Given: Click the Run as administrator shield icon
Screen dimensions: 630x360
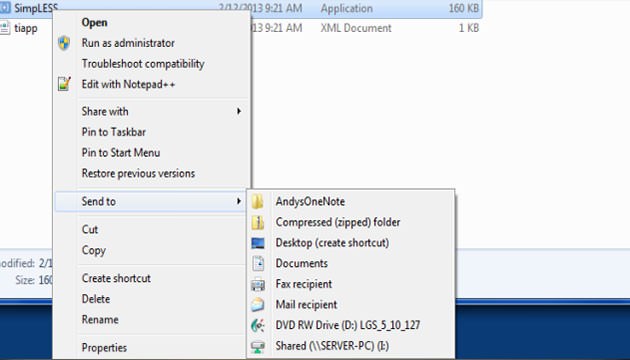Looking at the screenshot, I should click(x=64, y=43).
